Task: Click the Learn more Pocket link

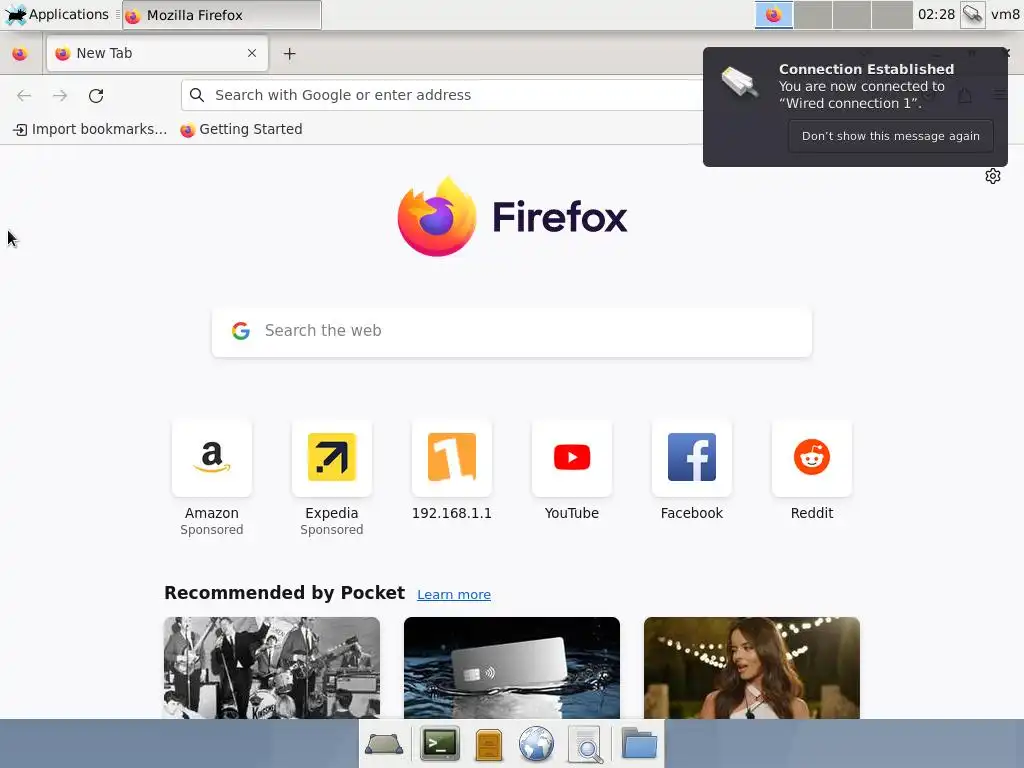Action: tap(454, 594)
